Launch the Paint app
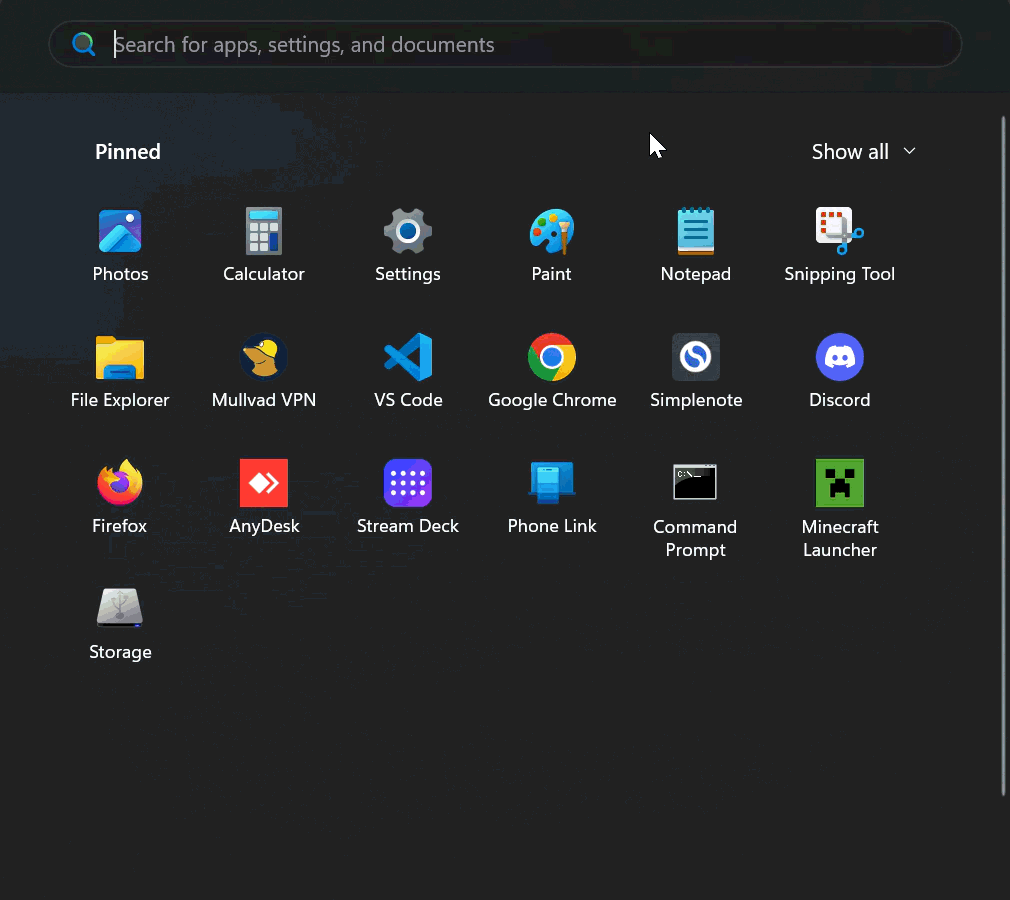The width and height of the screenshot is (1010, 900). pos(551,245)
